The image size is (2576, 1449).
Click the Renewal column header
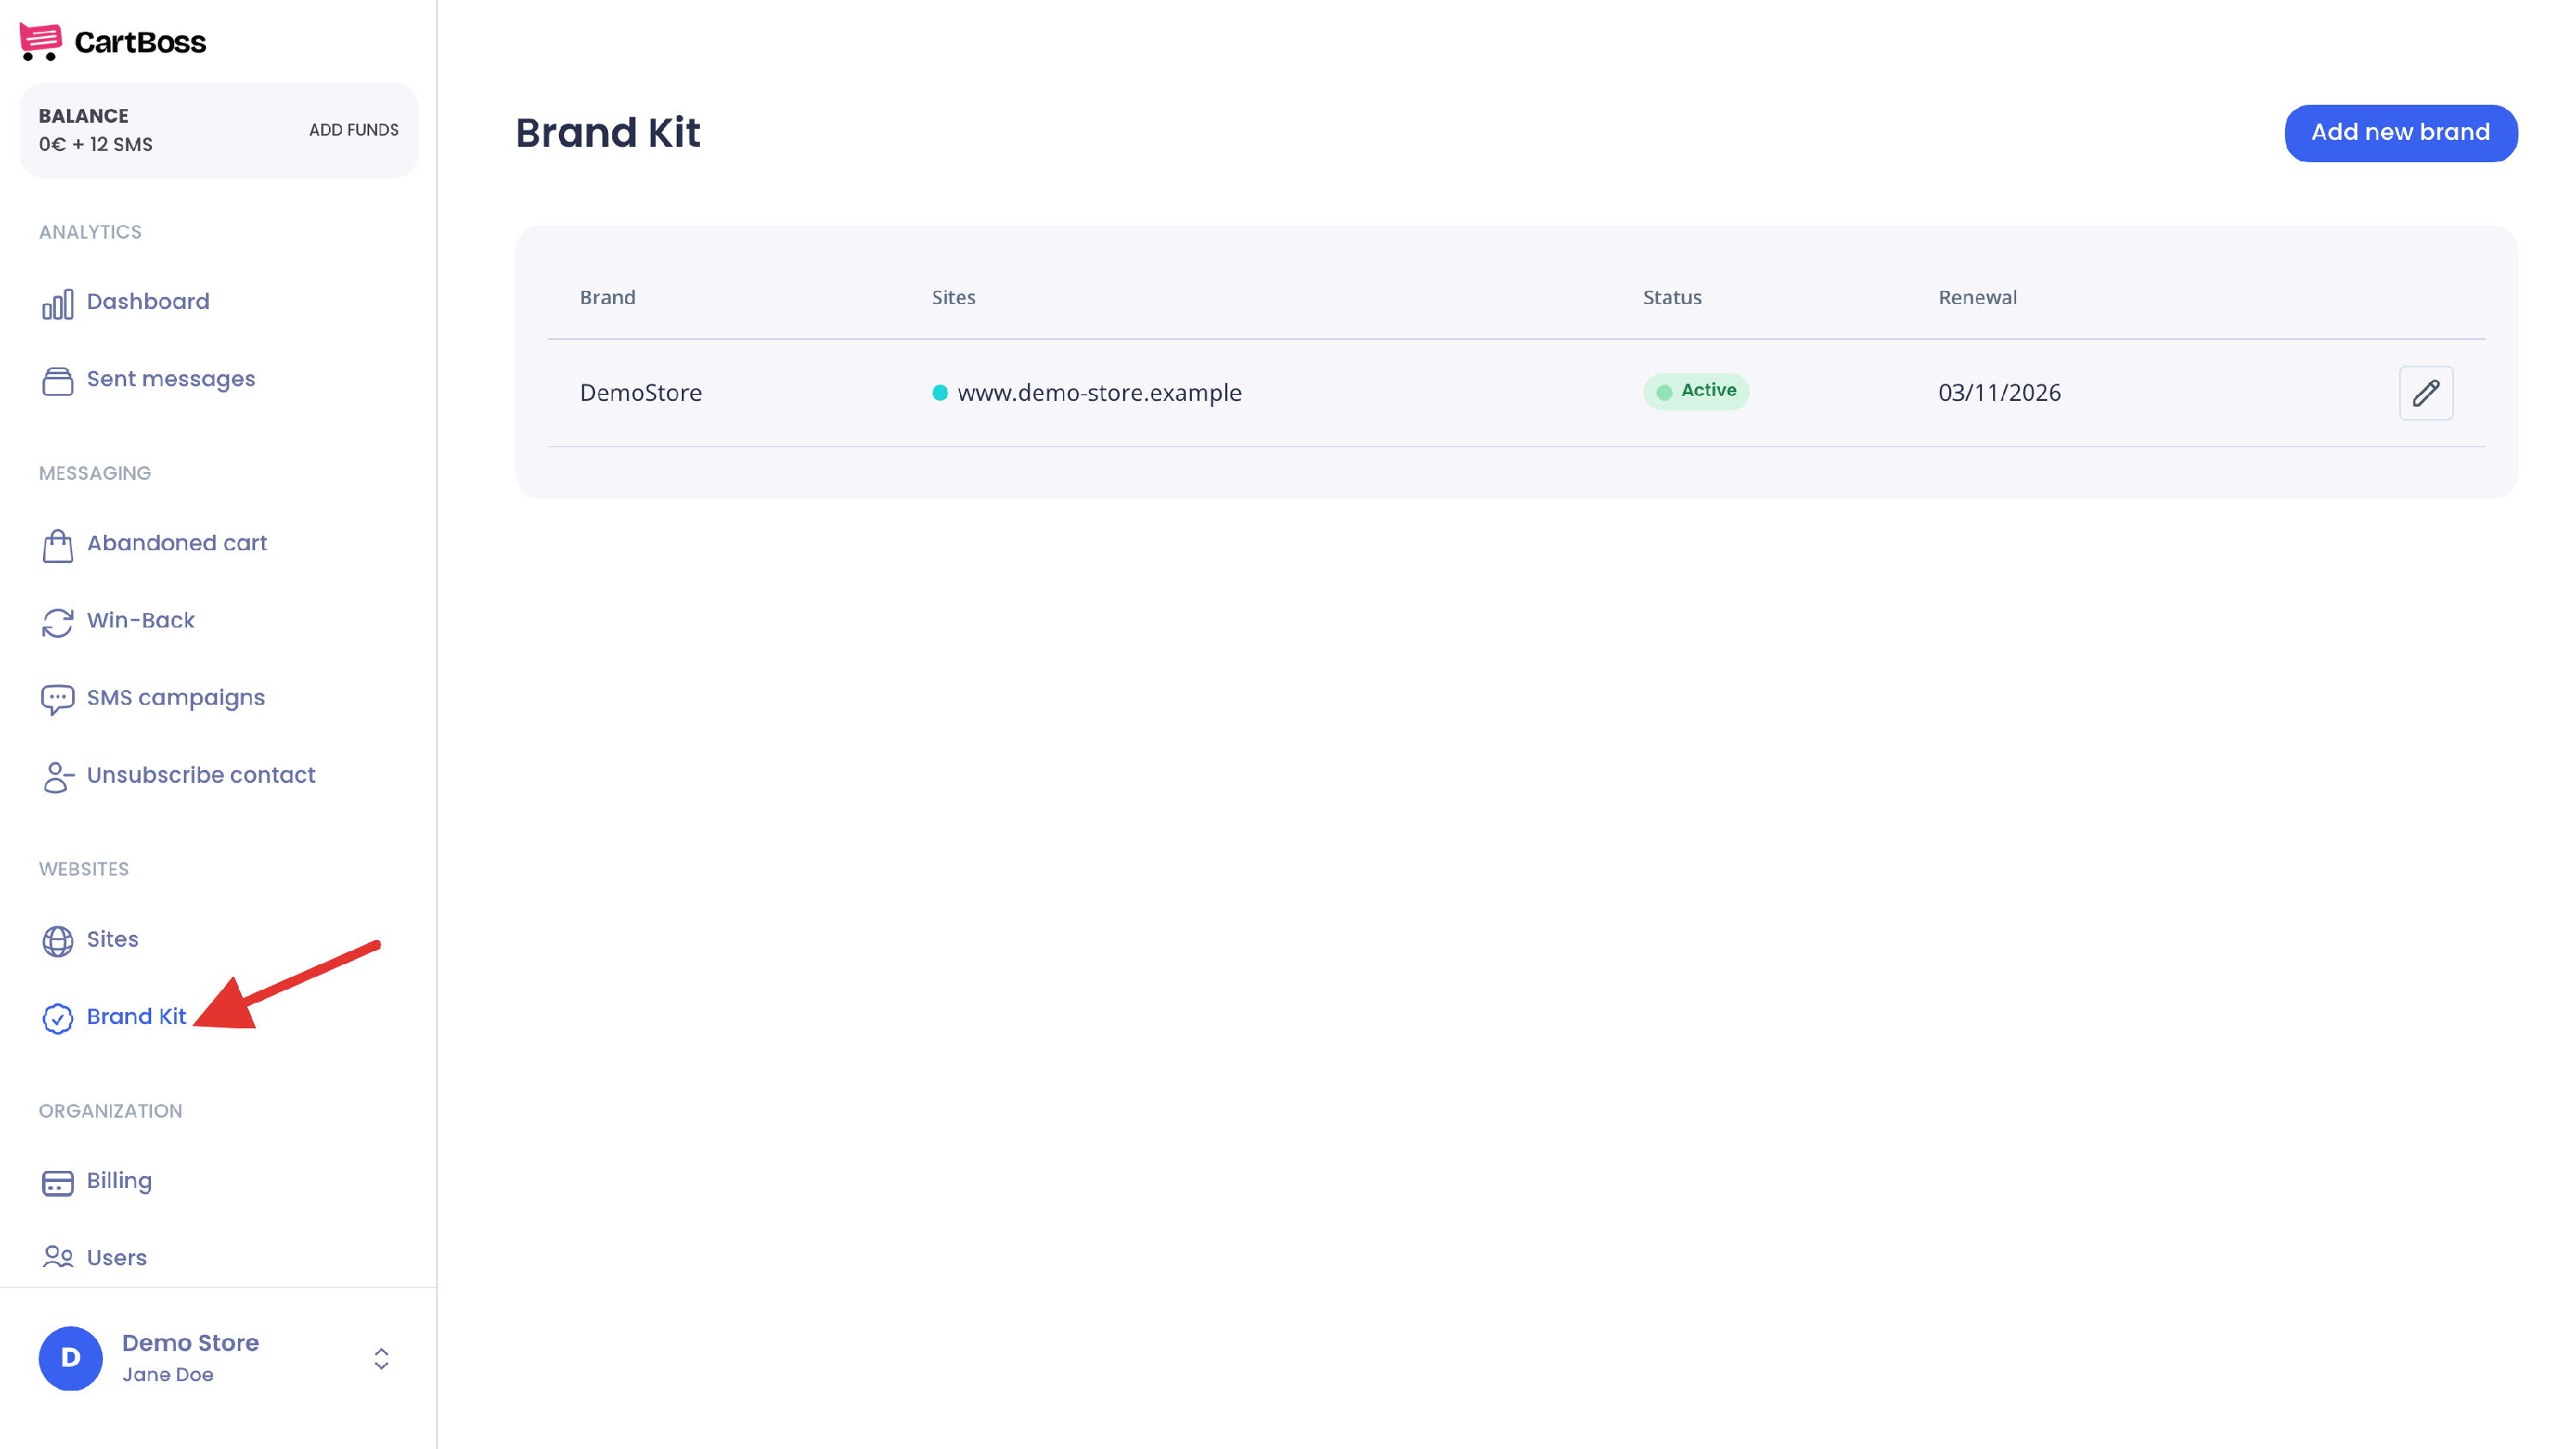click(x=1977, y=298)
